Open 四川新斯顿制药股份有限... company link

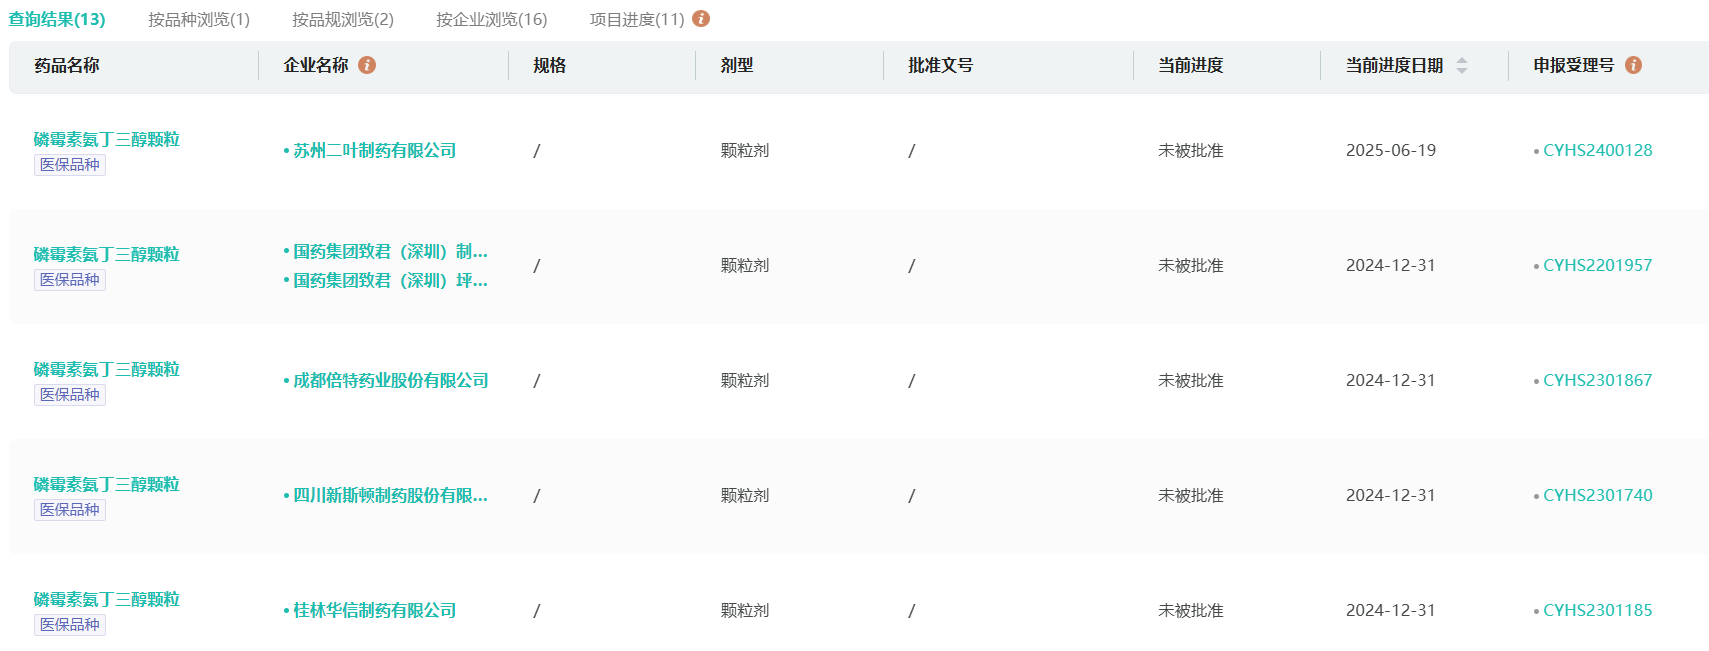pos(390,495)
